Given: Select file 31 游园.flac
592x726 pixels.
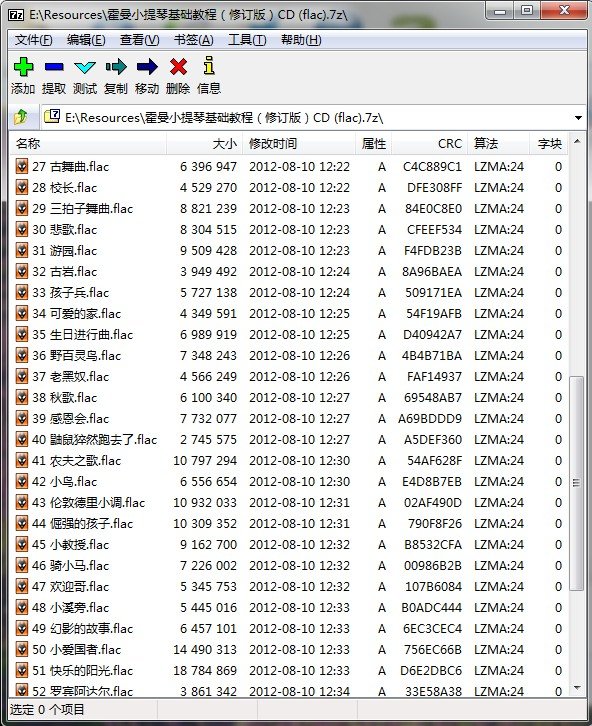Looking at the screenshot, I should pyautogui.click(x=64, y=250).
